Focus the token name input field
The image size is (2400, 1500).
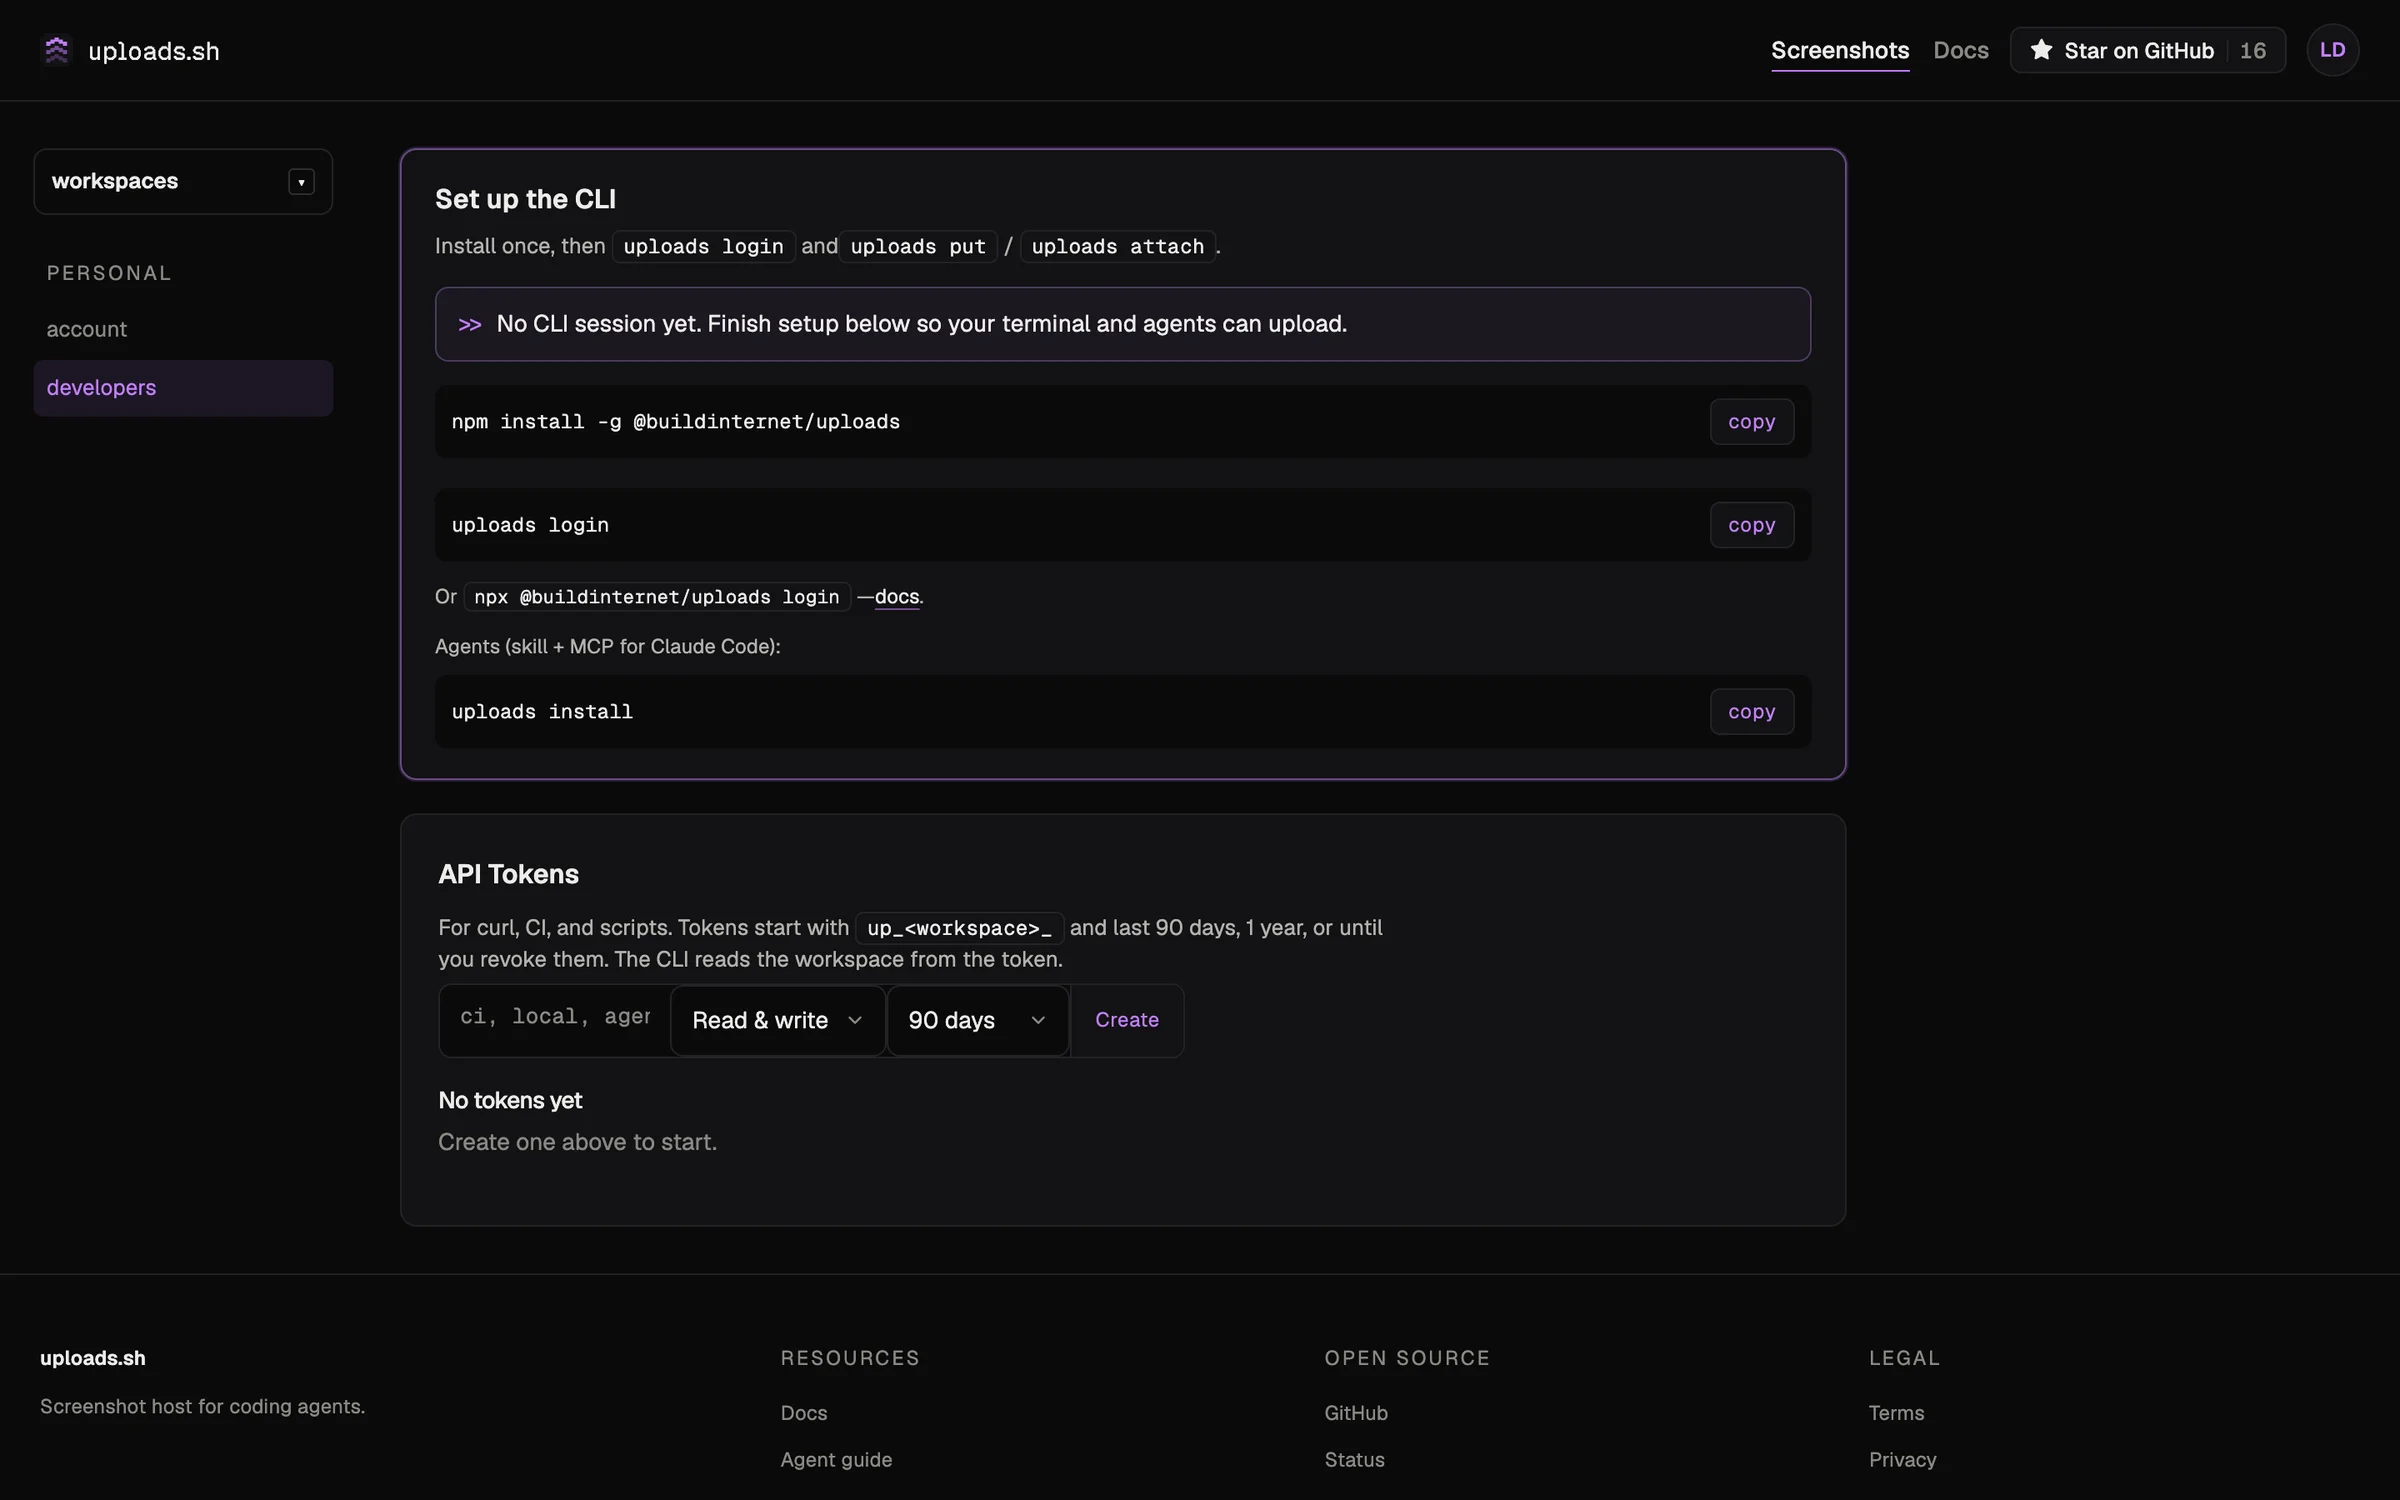tap(555, 1020)
